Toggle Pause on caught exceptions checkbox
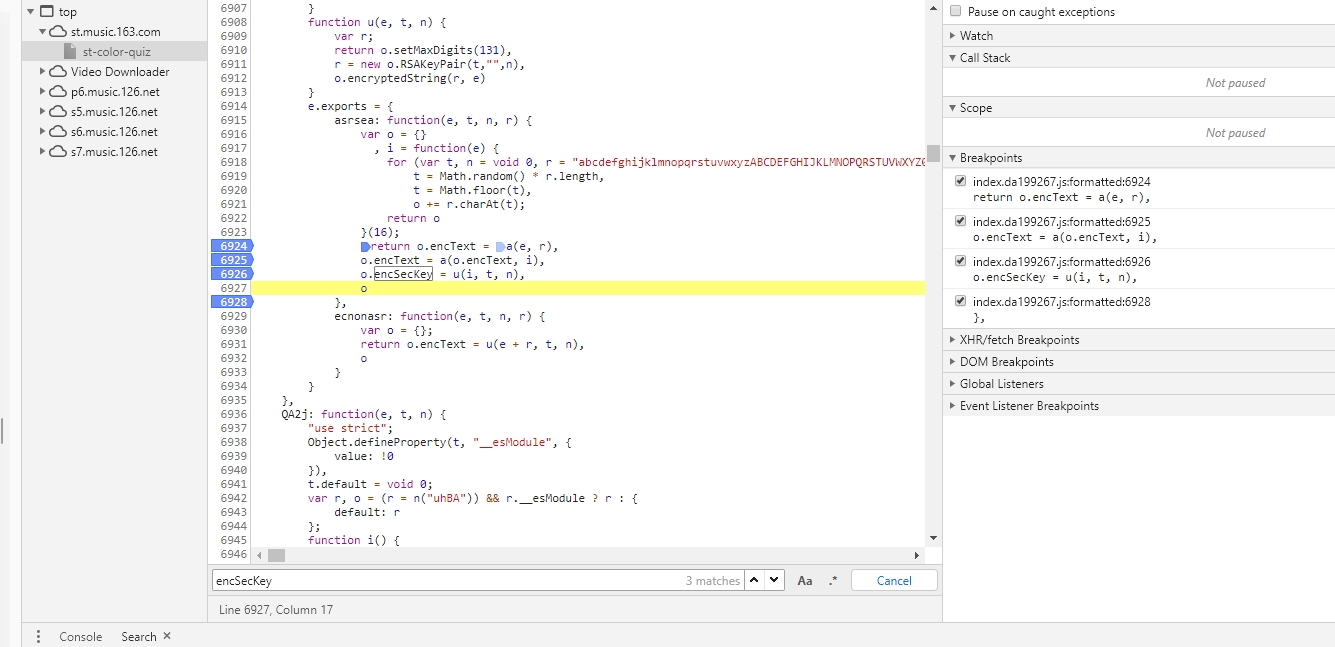The height and width of the screenshot is (647, 1335). pos(955,11)
